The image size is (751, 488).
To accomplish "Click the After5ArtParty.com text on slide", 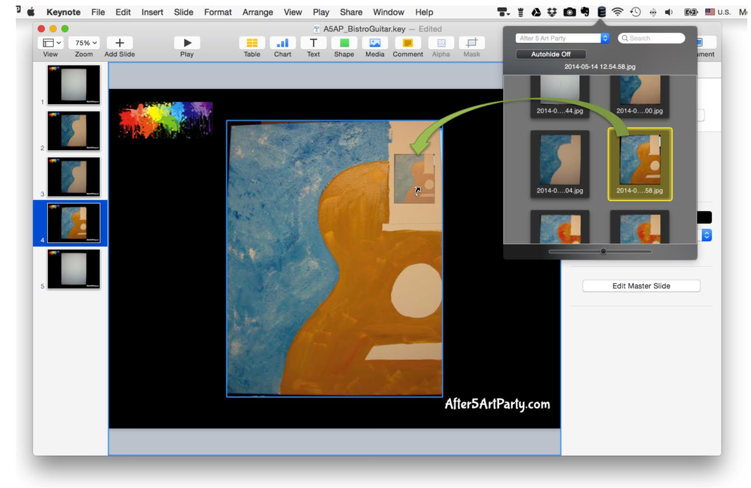I will [497, 404].
